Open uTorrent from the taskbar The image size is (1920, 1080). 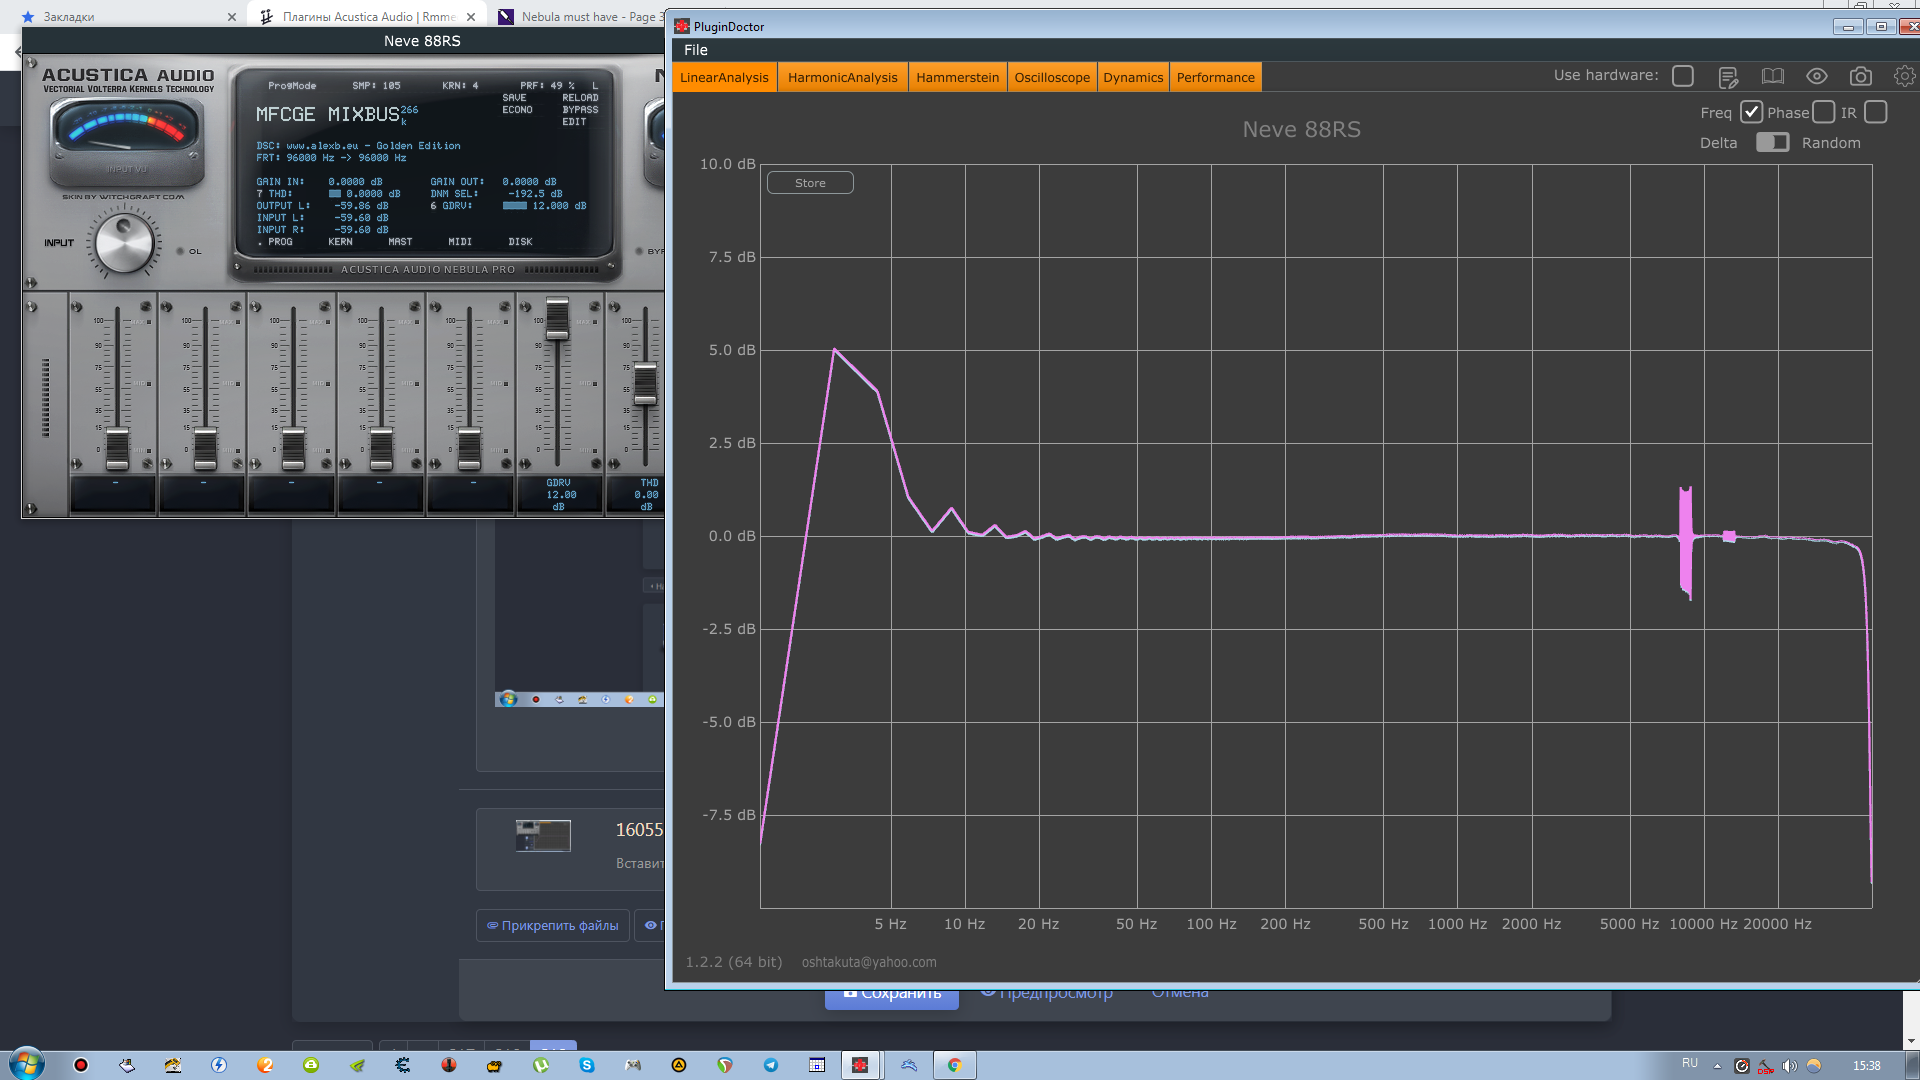541,1065
